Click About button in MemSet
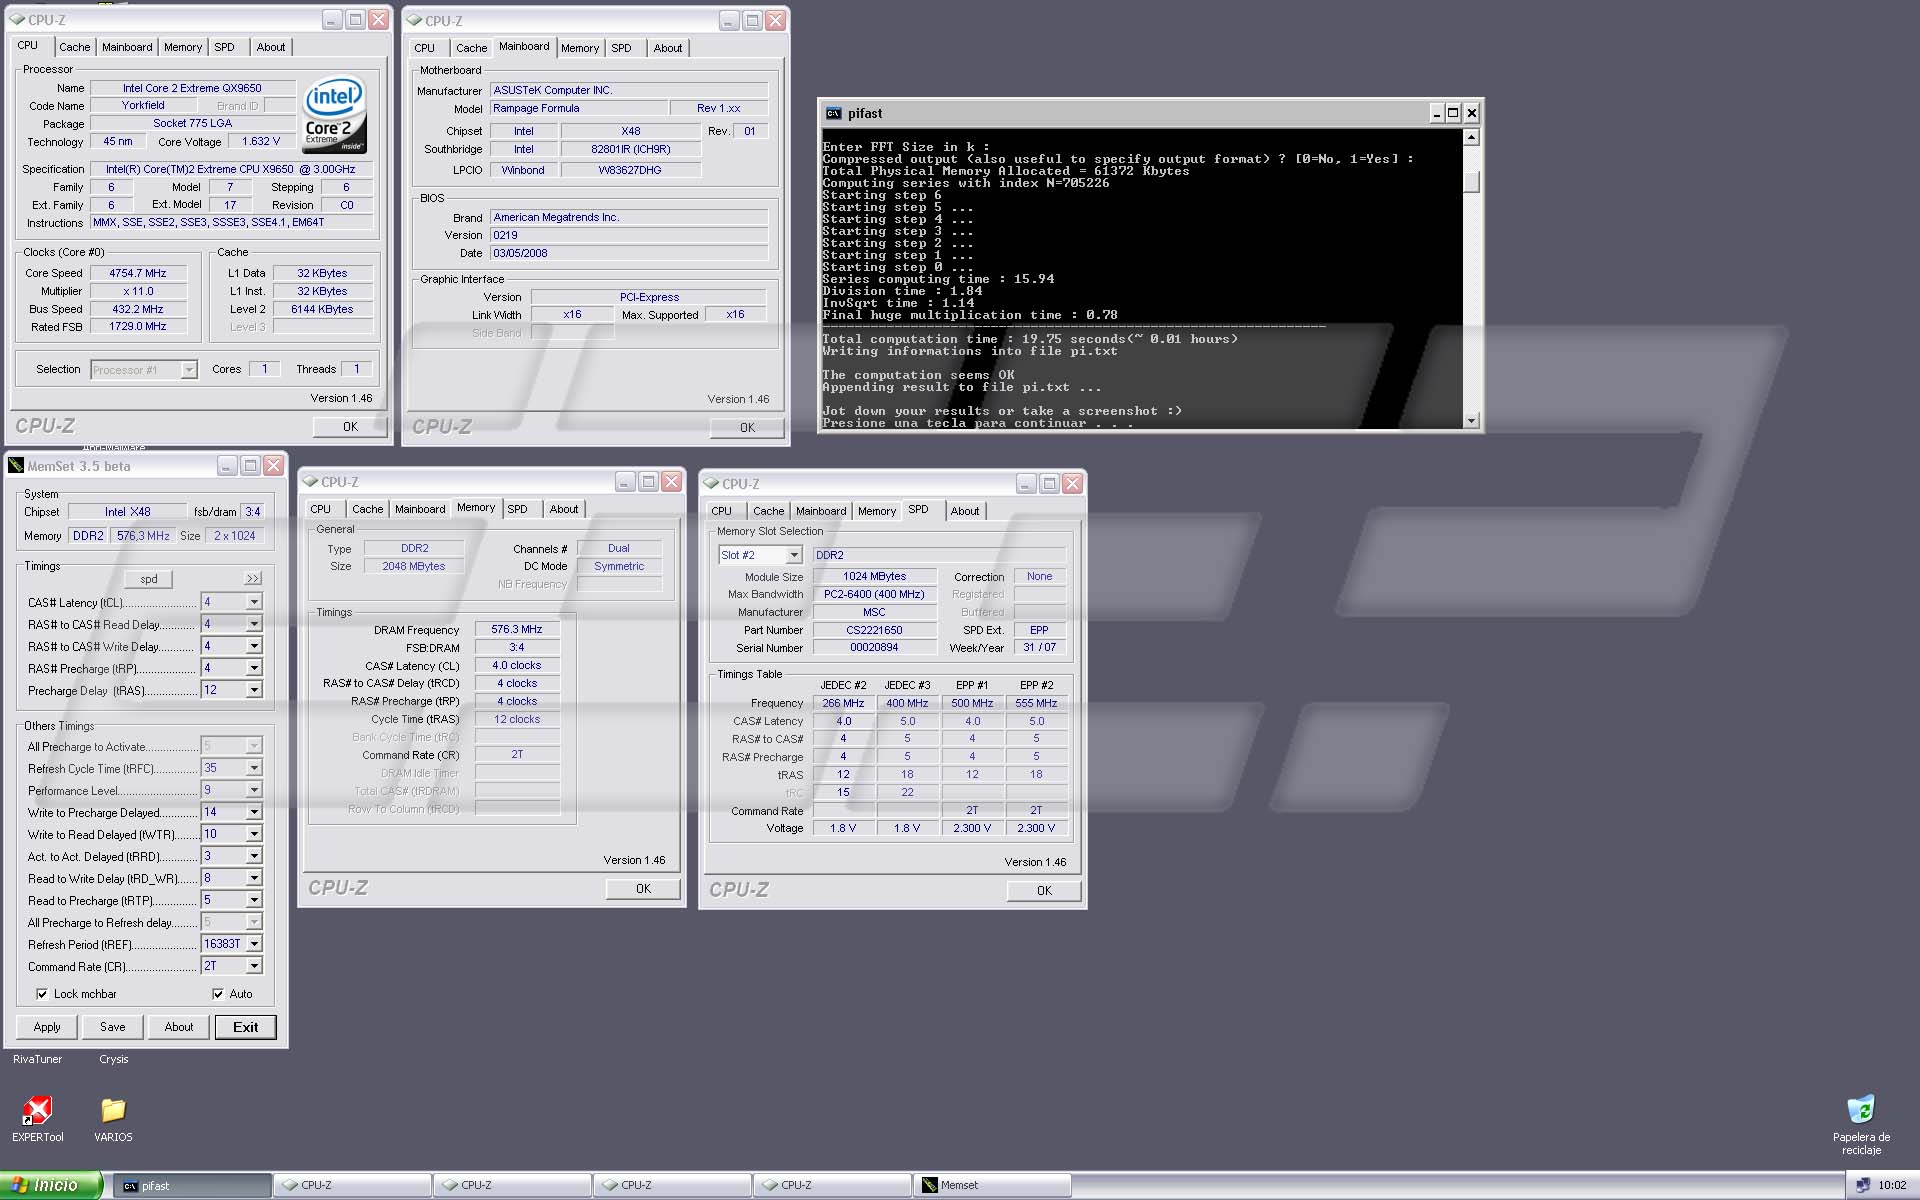This screenshot has height=1200, width=1920. [179, 1027]
